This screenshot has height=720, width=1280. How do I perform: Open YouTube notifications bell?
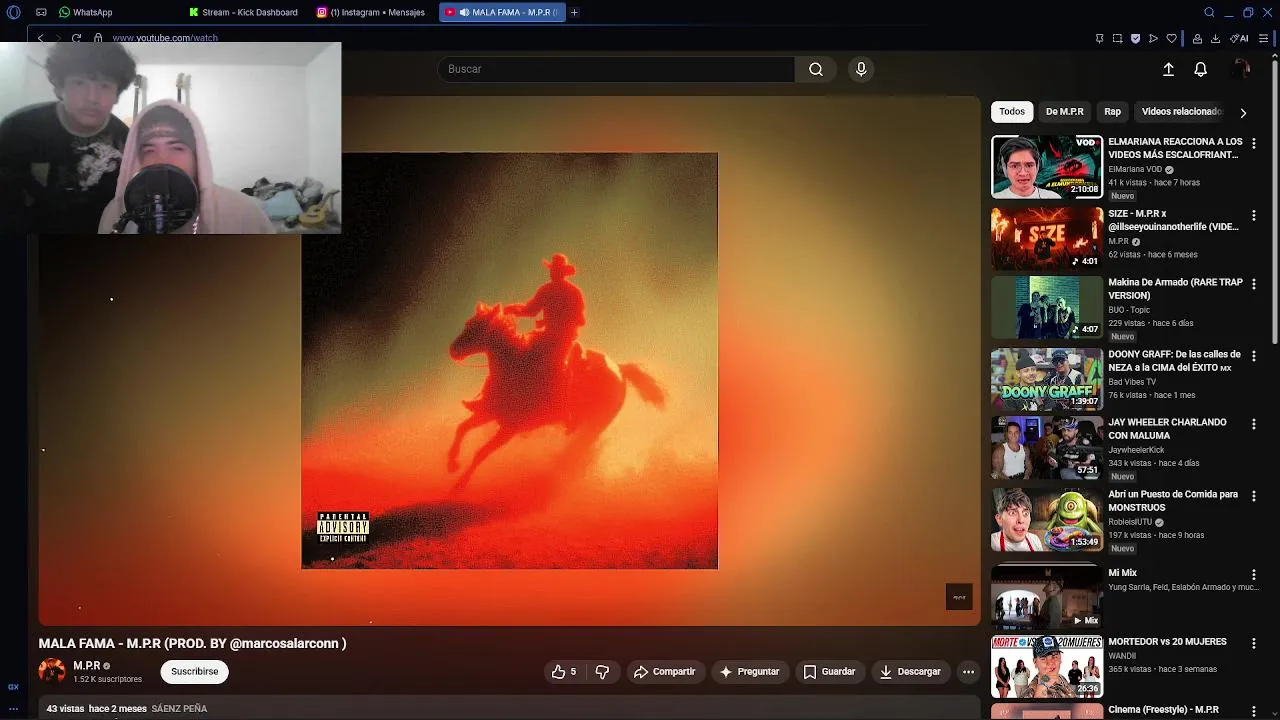coord(1200,69)
